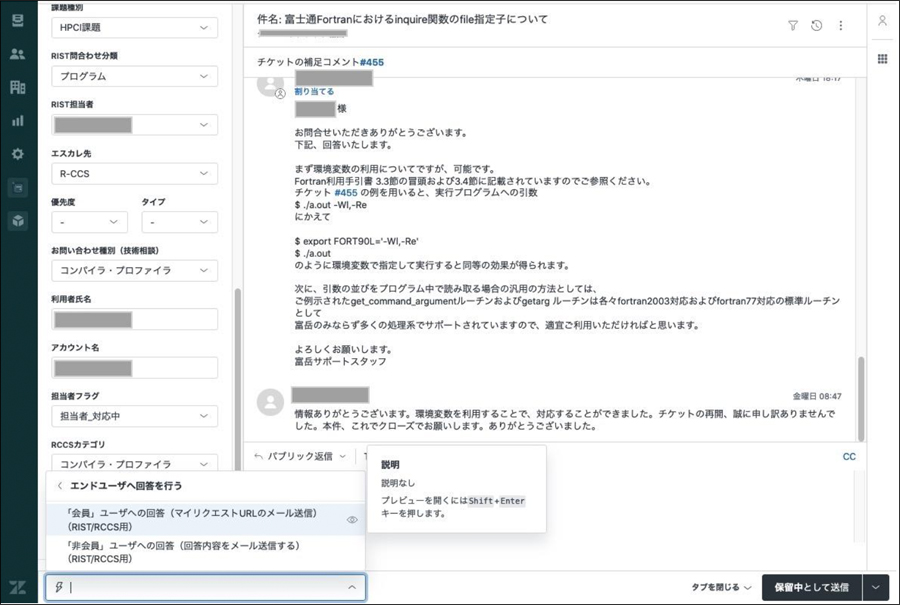Click the square box icon above cube icon
This screenshot has width=900, height=605.
pos(18,188)
